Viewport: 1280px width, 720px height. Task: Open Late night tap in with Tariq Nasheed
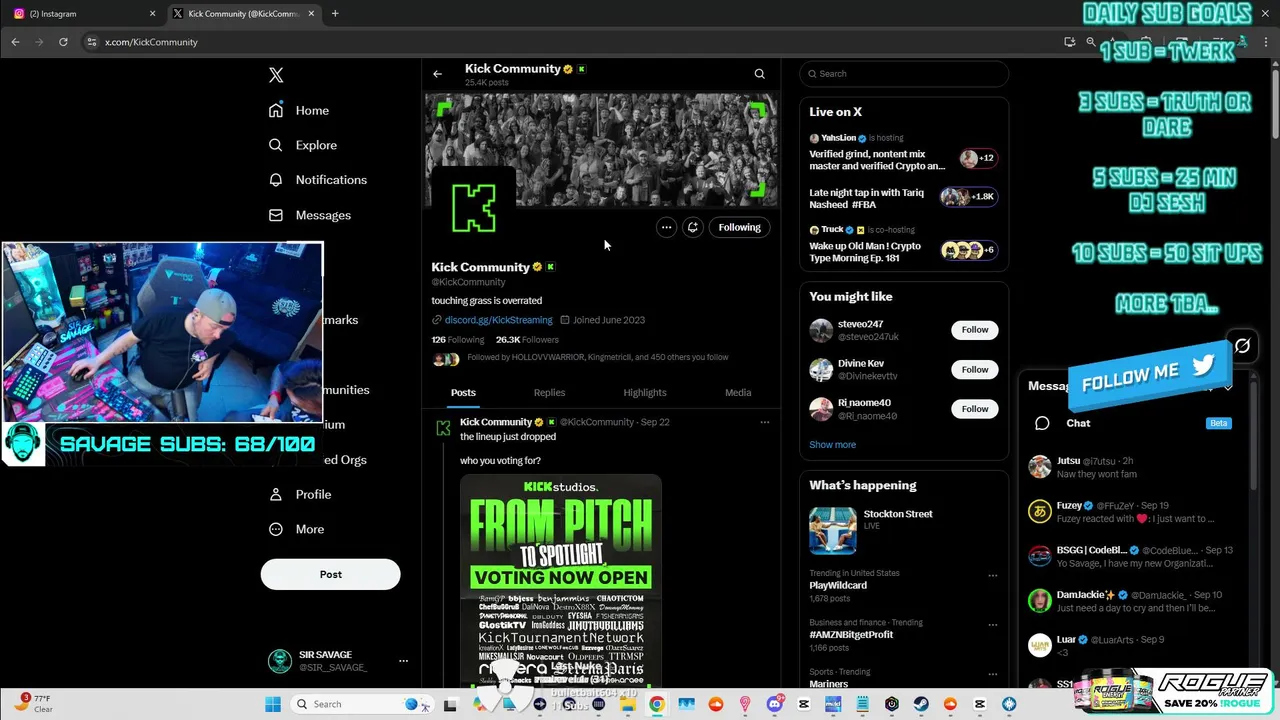[x=903, y=198]
